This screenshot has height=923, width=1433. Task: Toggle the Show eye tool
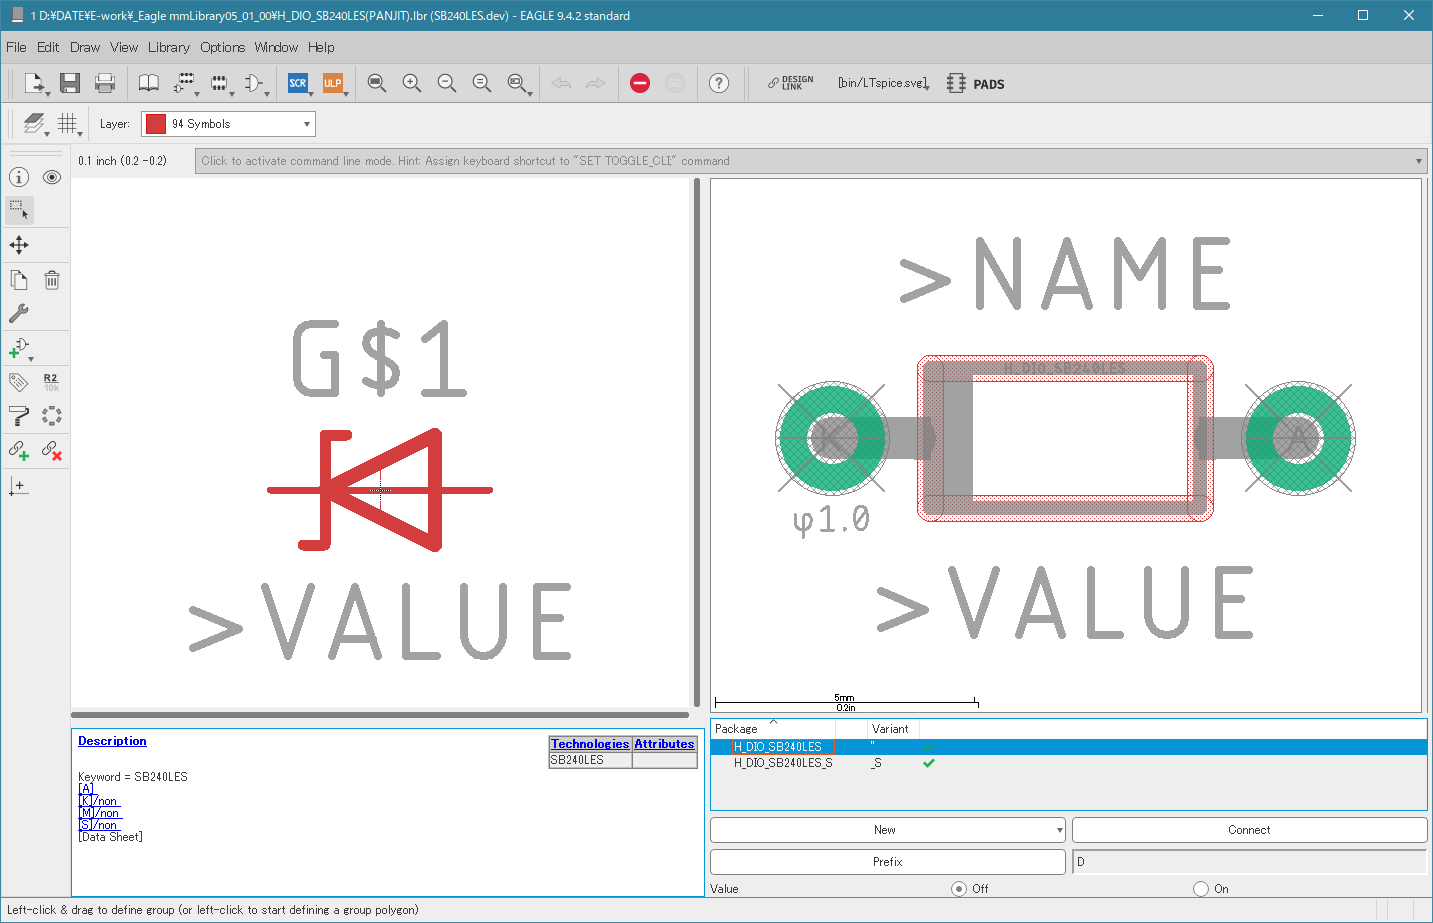point(52,177)
